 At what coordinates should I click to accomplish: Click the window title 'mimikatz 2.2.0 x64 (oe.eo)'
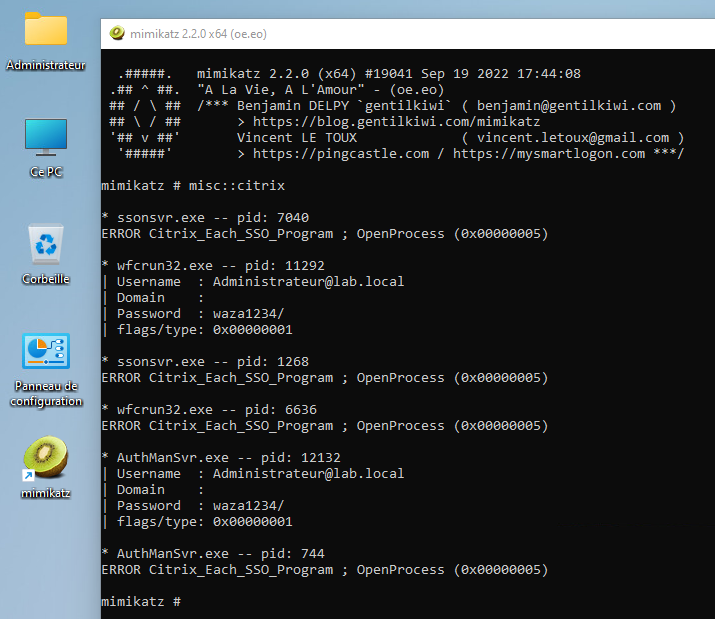[198, 34]
